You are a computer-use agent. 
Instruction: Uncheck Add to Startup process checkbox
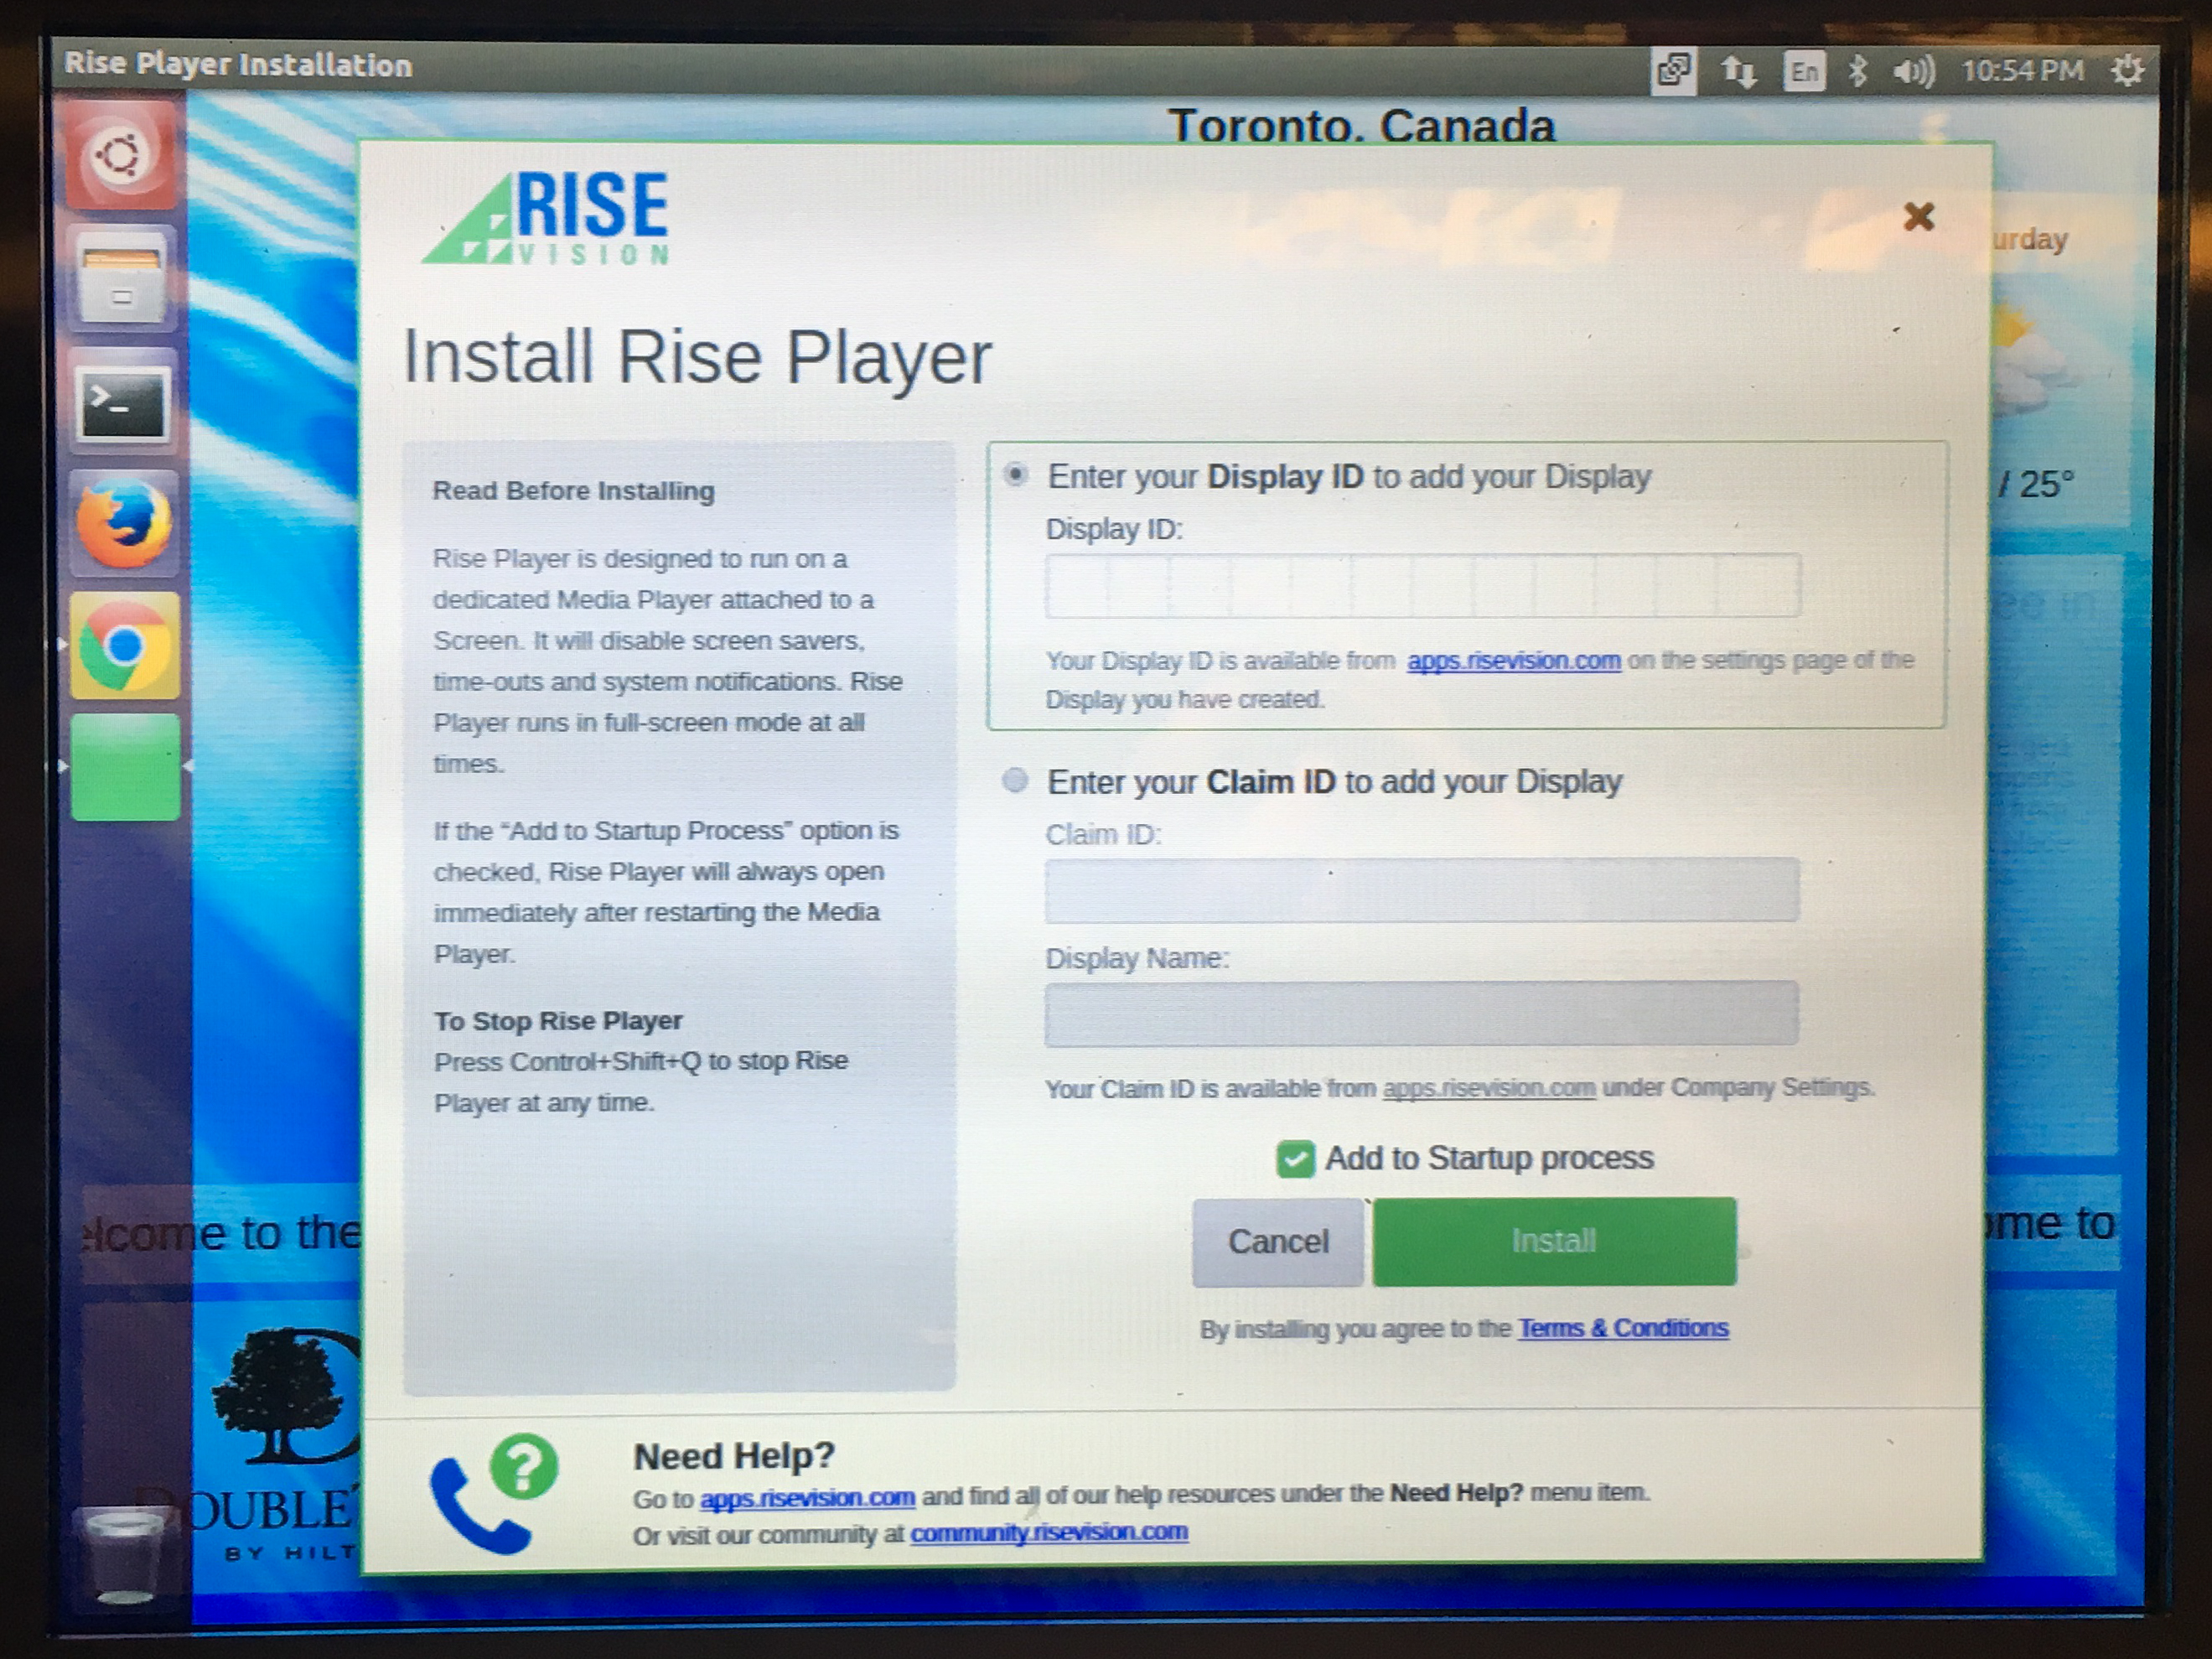pyautogui.click(x=1295, y=1159)
